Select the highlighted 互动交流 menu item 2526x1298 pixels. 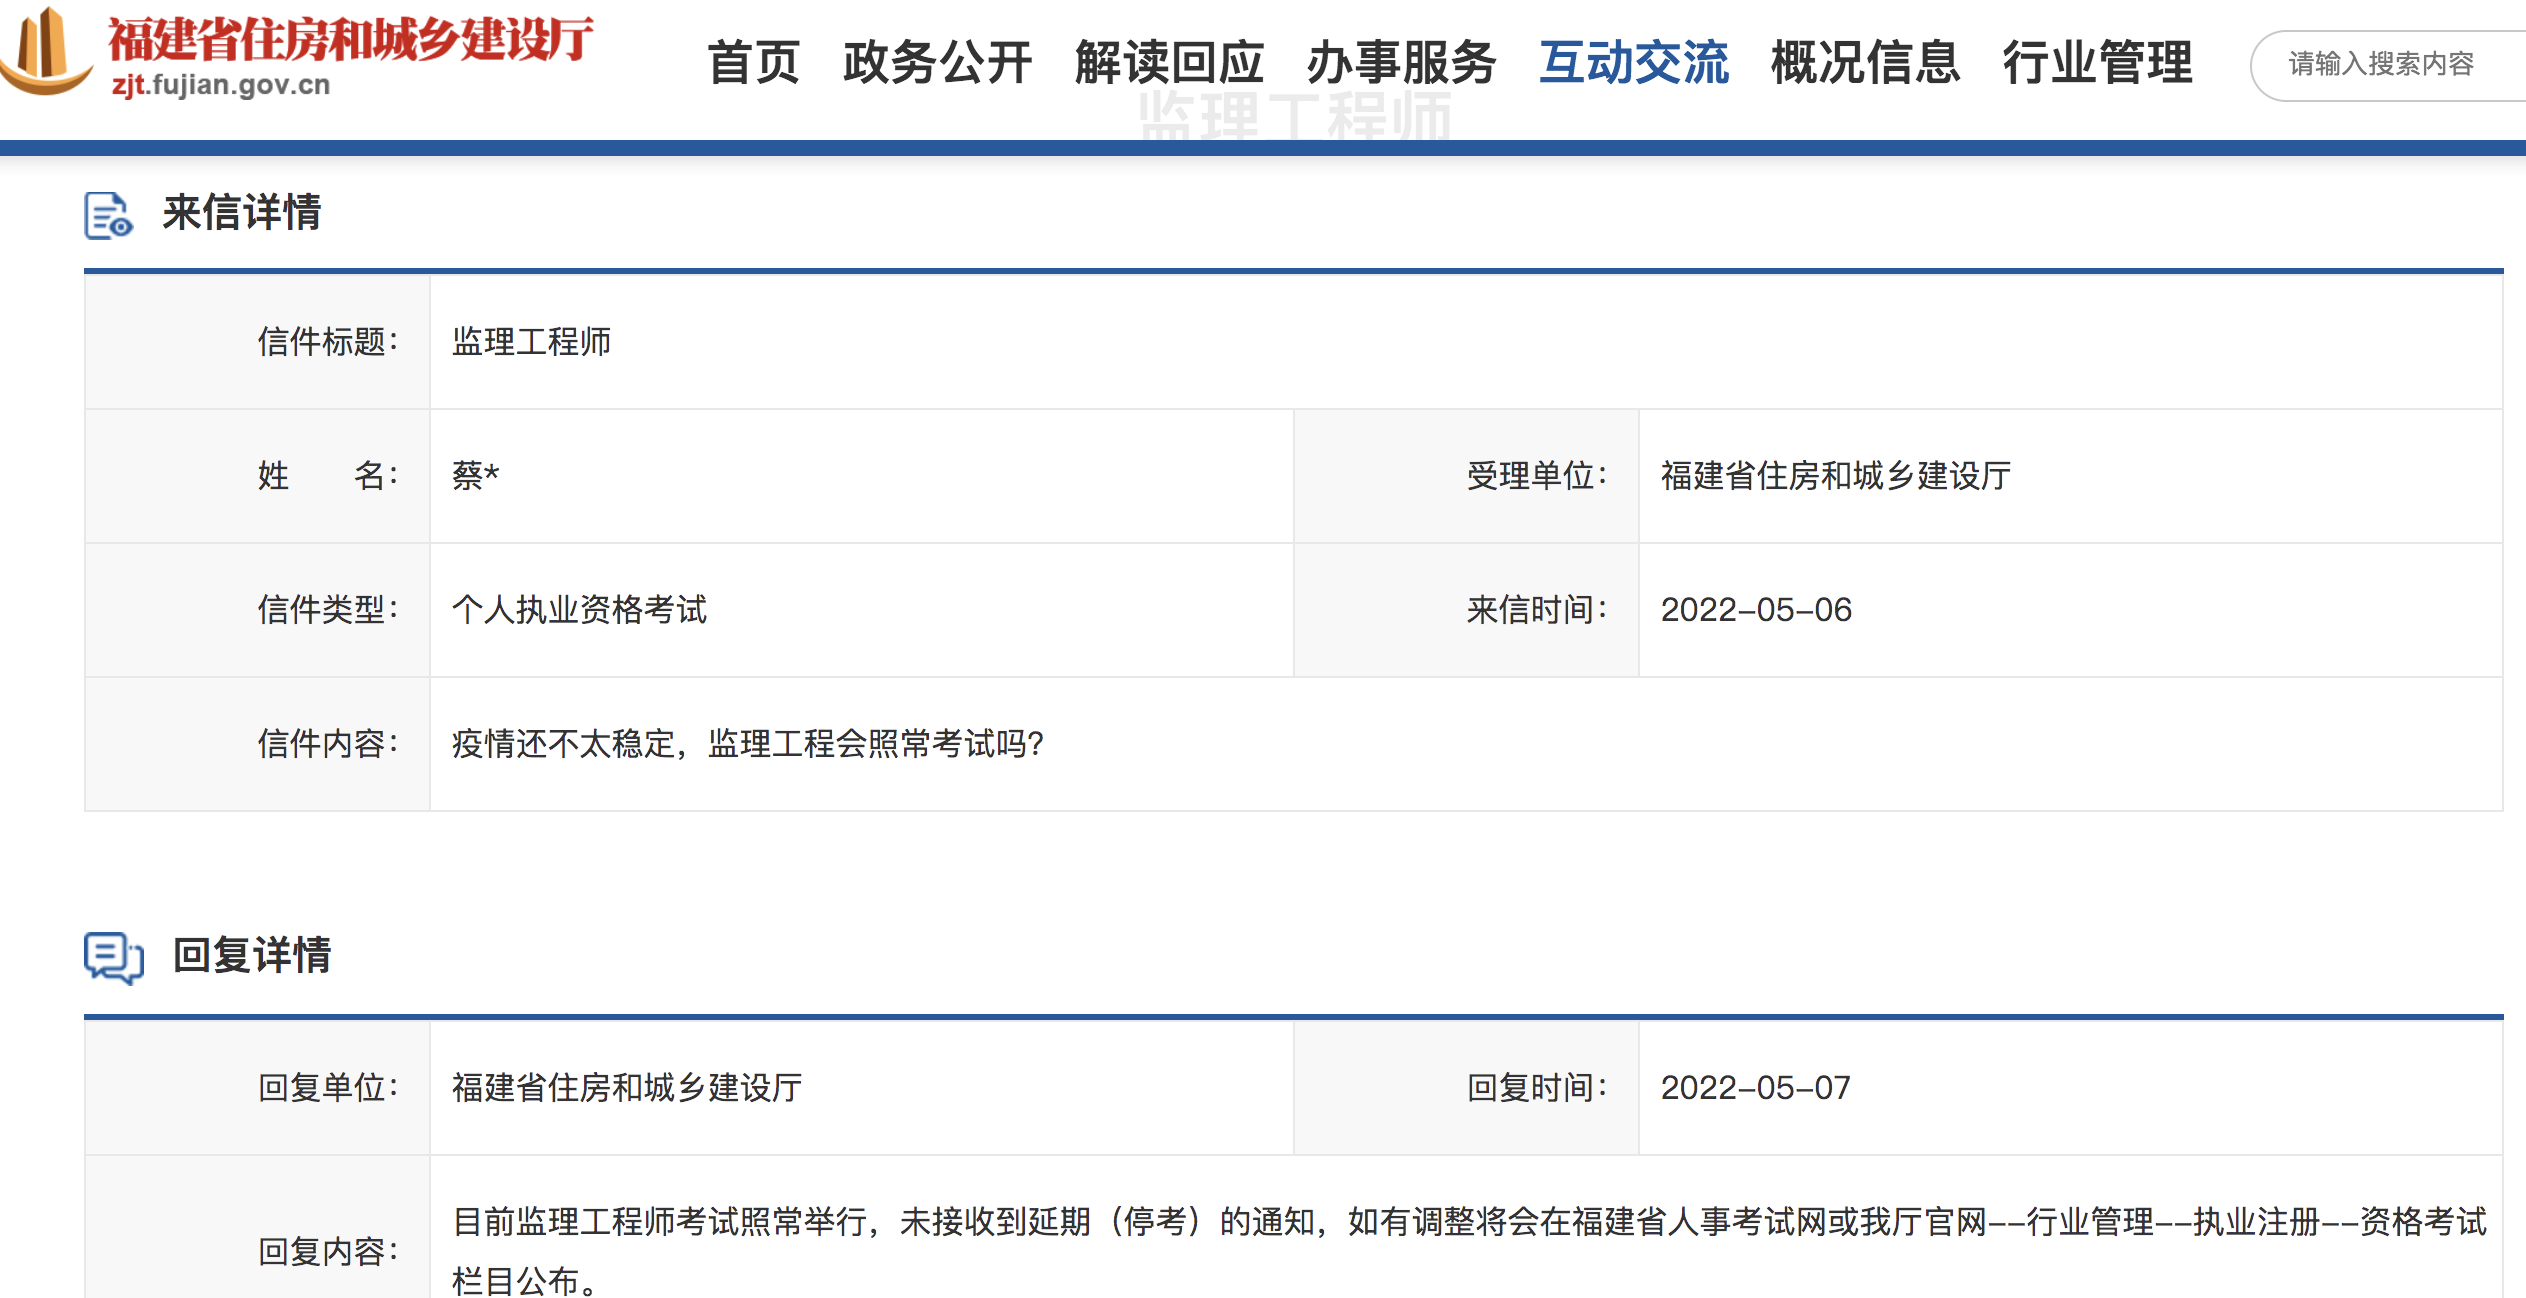coord(1634,62)
